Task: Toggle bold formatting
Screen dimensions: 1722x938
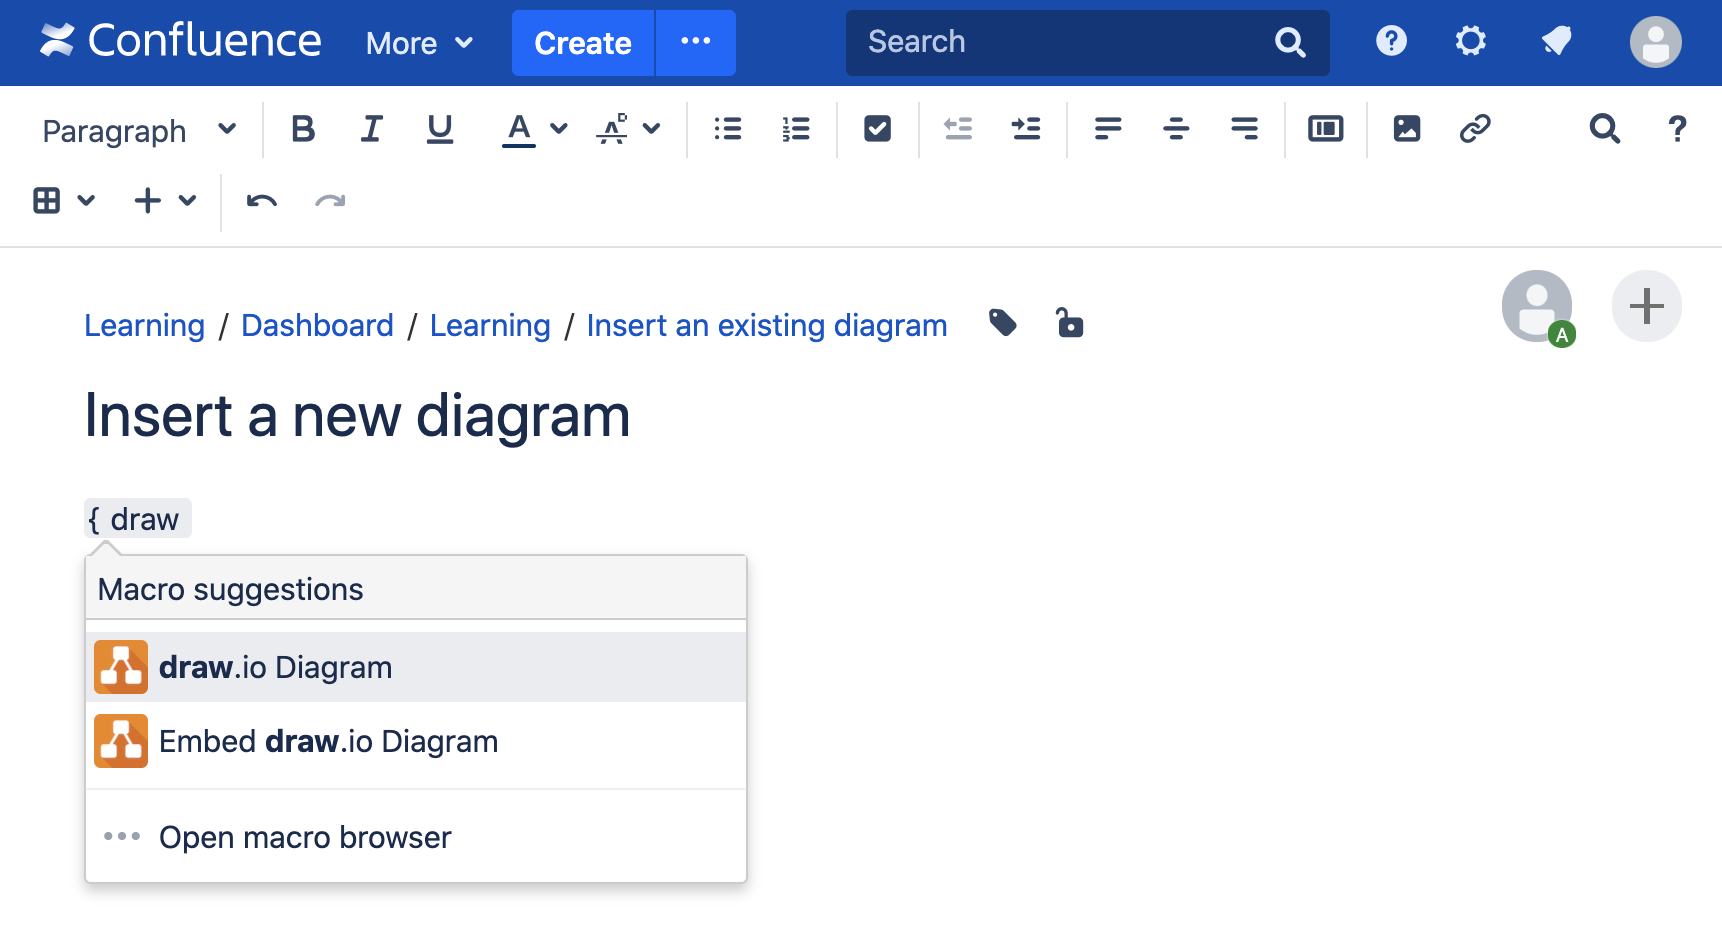Action: (x=303, y=129)
